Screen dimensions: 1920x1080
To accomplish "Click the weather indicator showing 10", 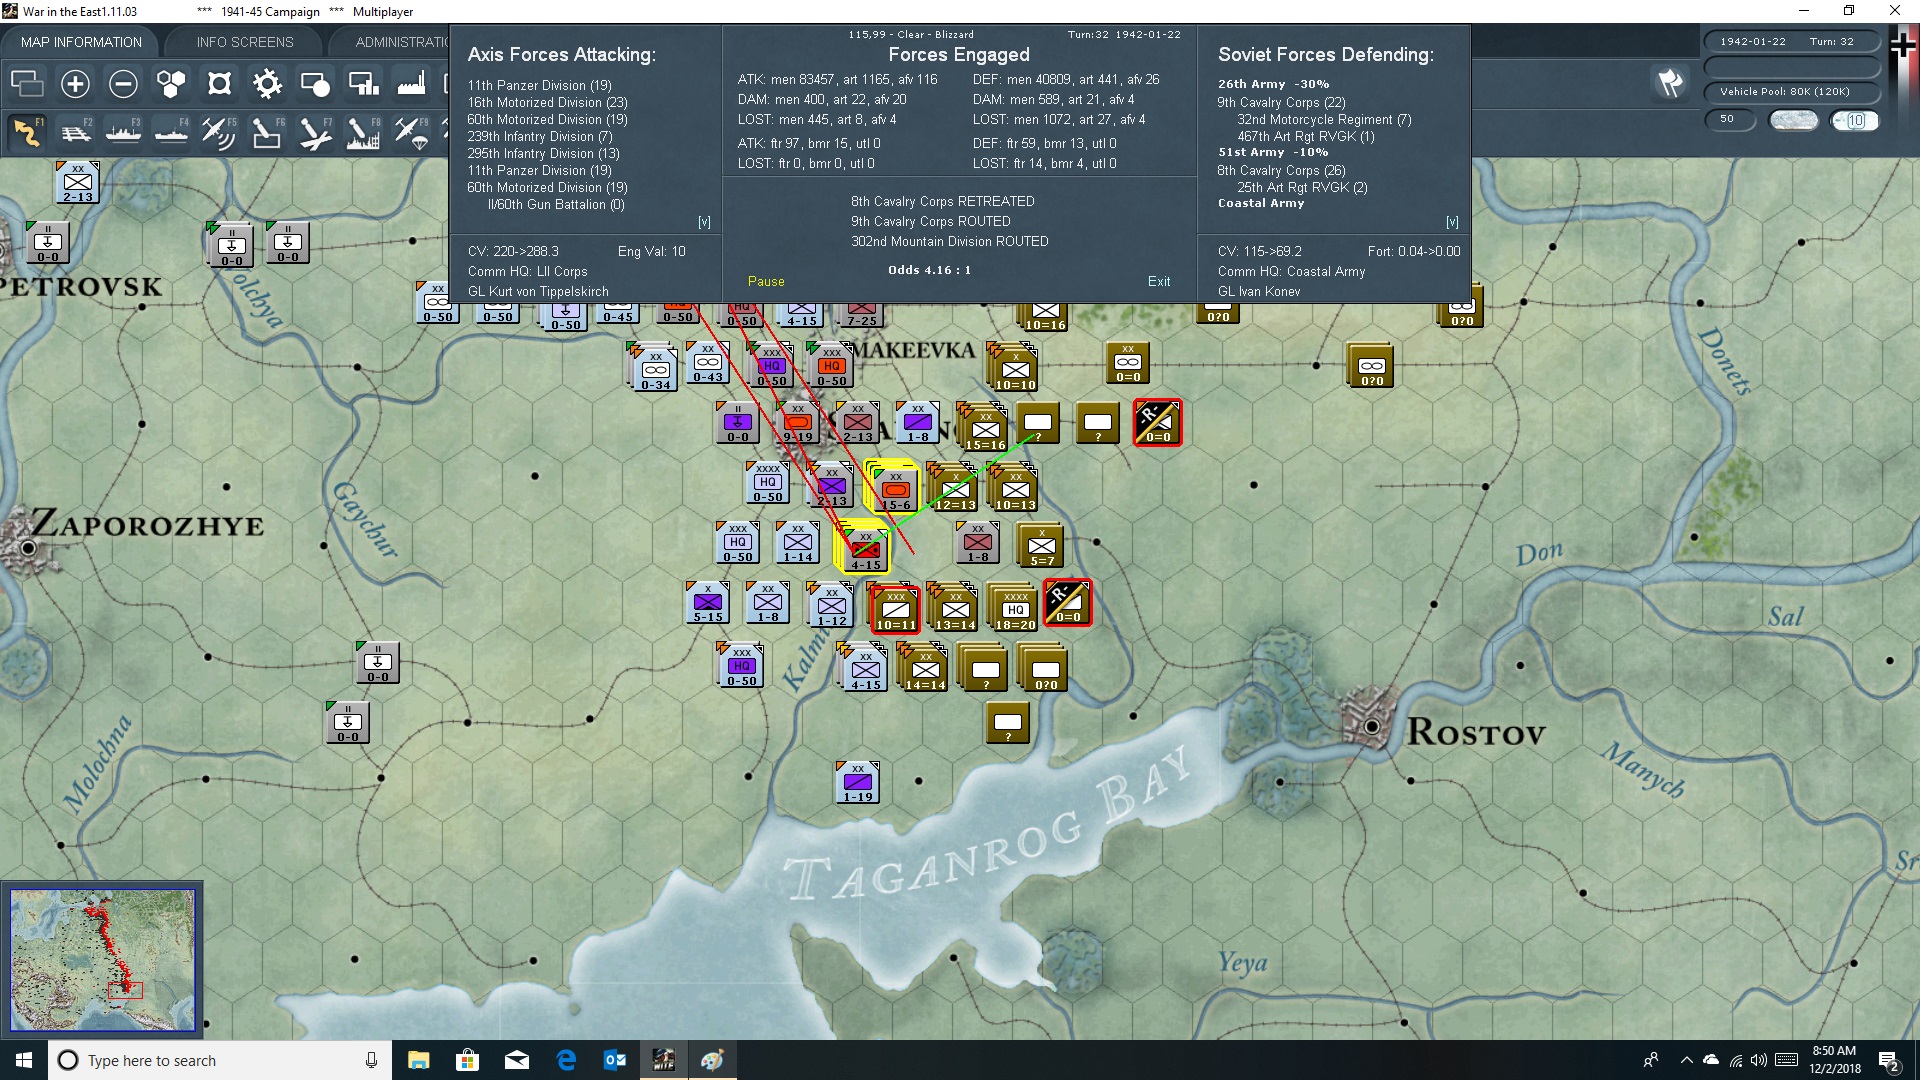I will [x=1855, y=120].
